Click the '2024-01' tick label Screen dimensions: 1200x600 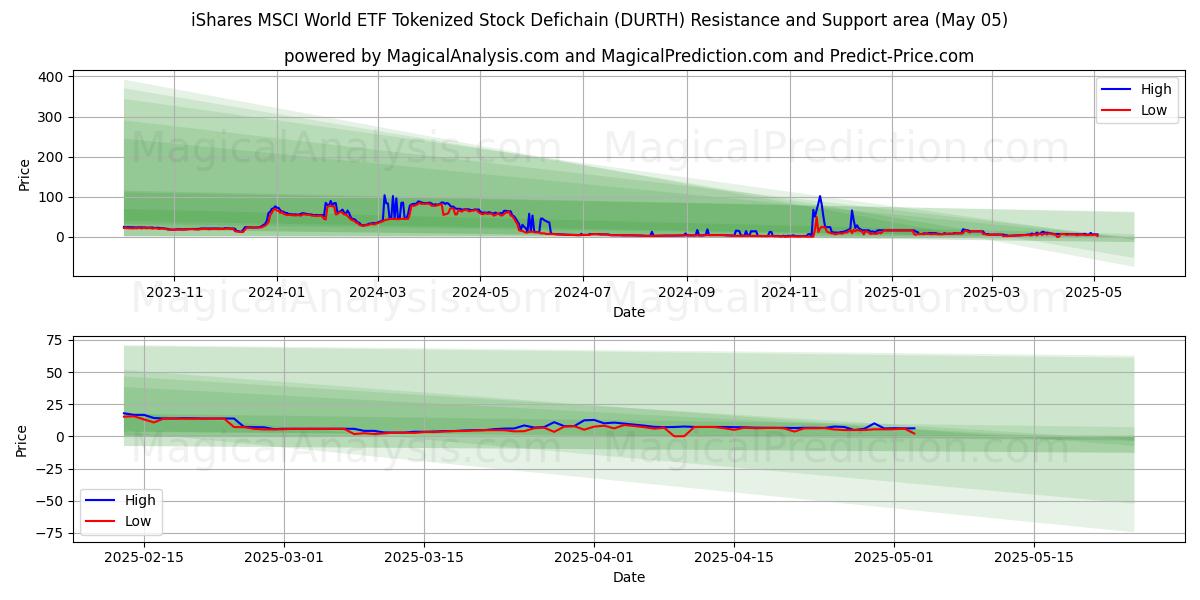276,292
